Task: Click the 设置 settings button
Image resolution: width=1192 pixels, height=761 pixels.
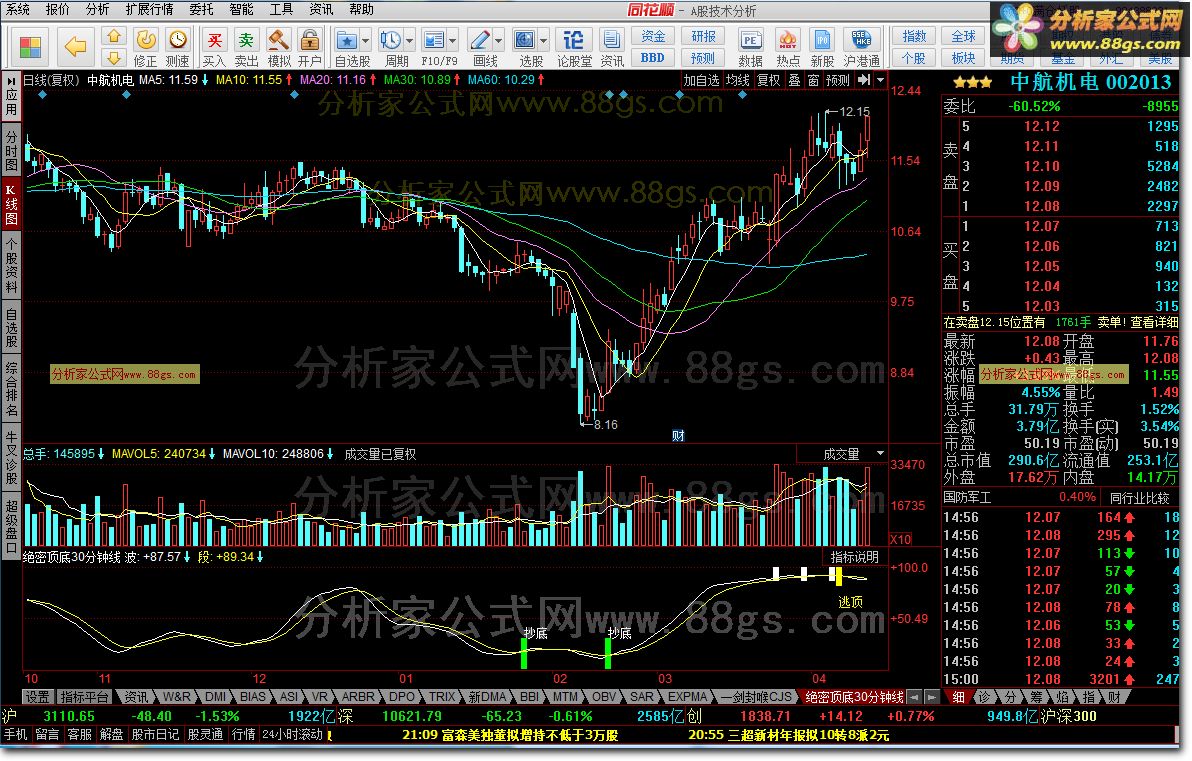Action: [x=36, y=696]
